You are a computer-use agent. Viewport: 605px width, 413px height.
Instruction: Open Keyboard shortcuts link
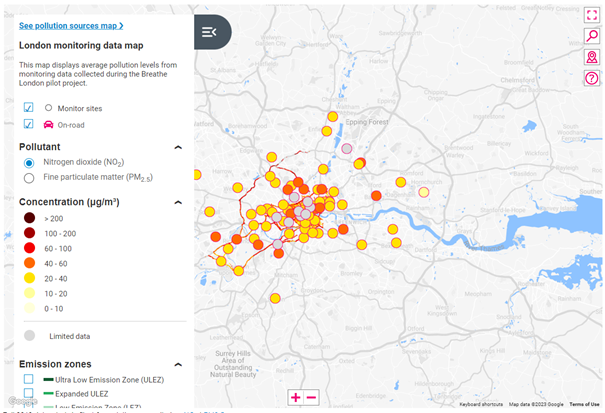(481, 404)
